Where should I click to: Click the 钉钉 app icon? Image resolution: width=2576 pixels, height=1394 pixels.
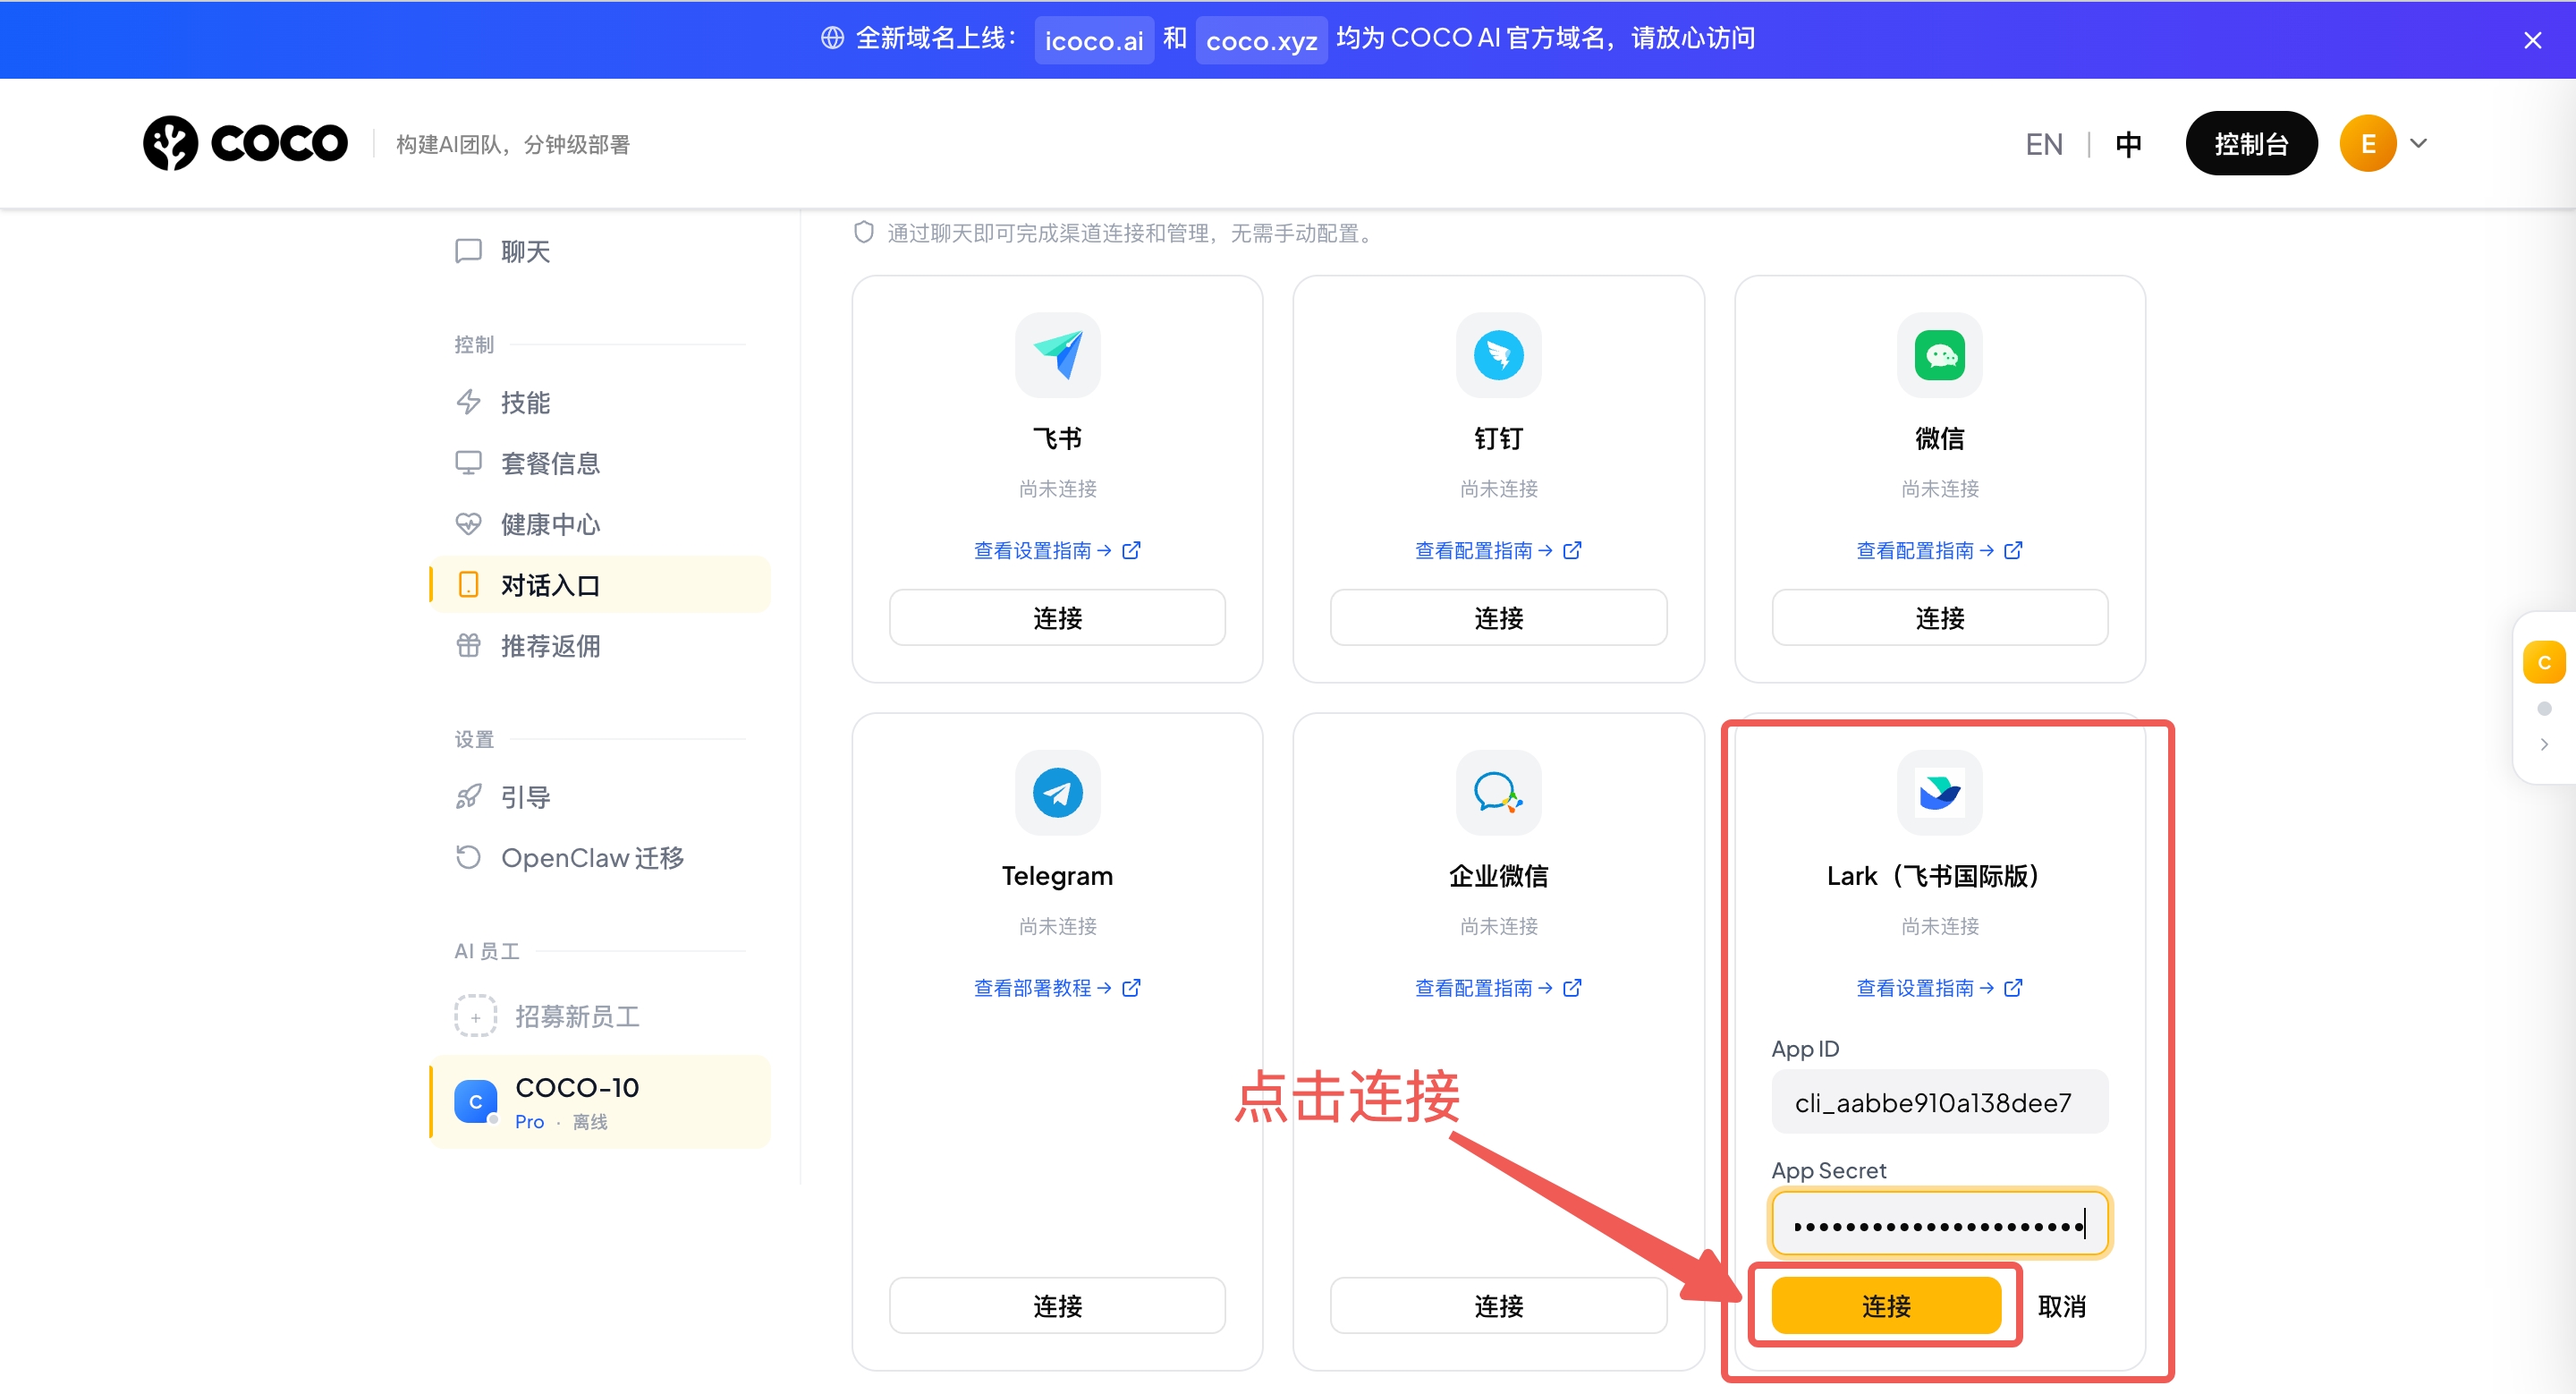[x=1498, y=355]
